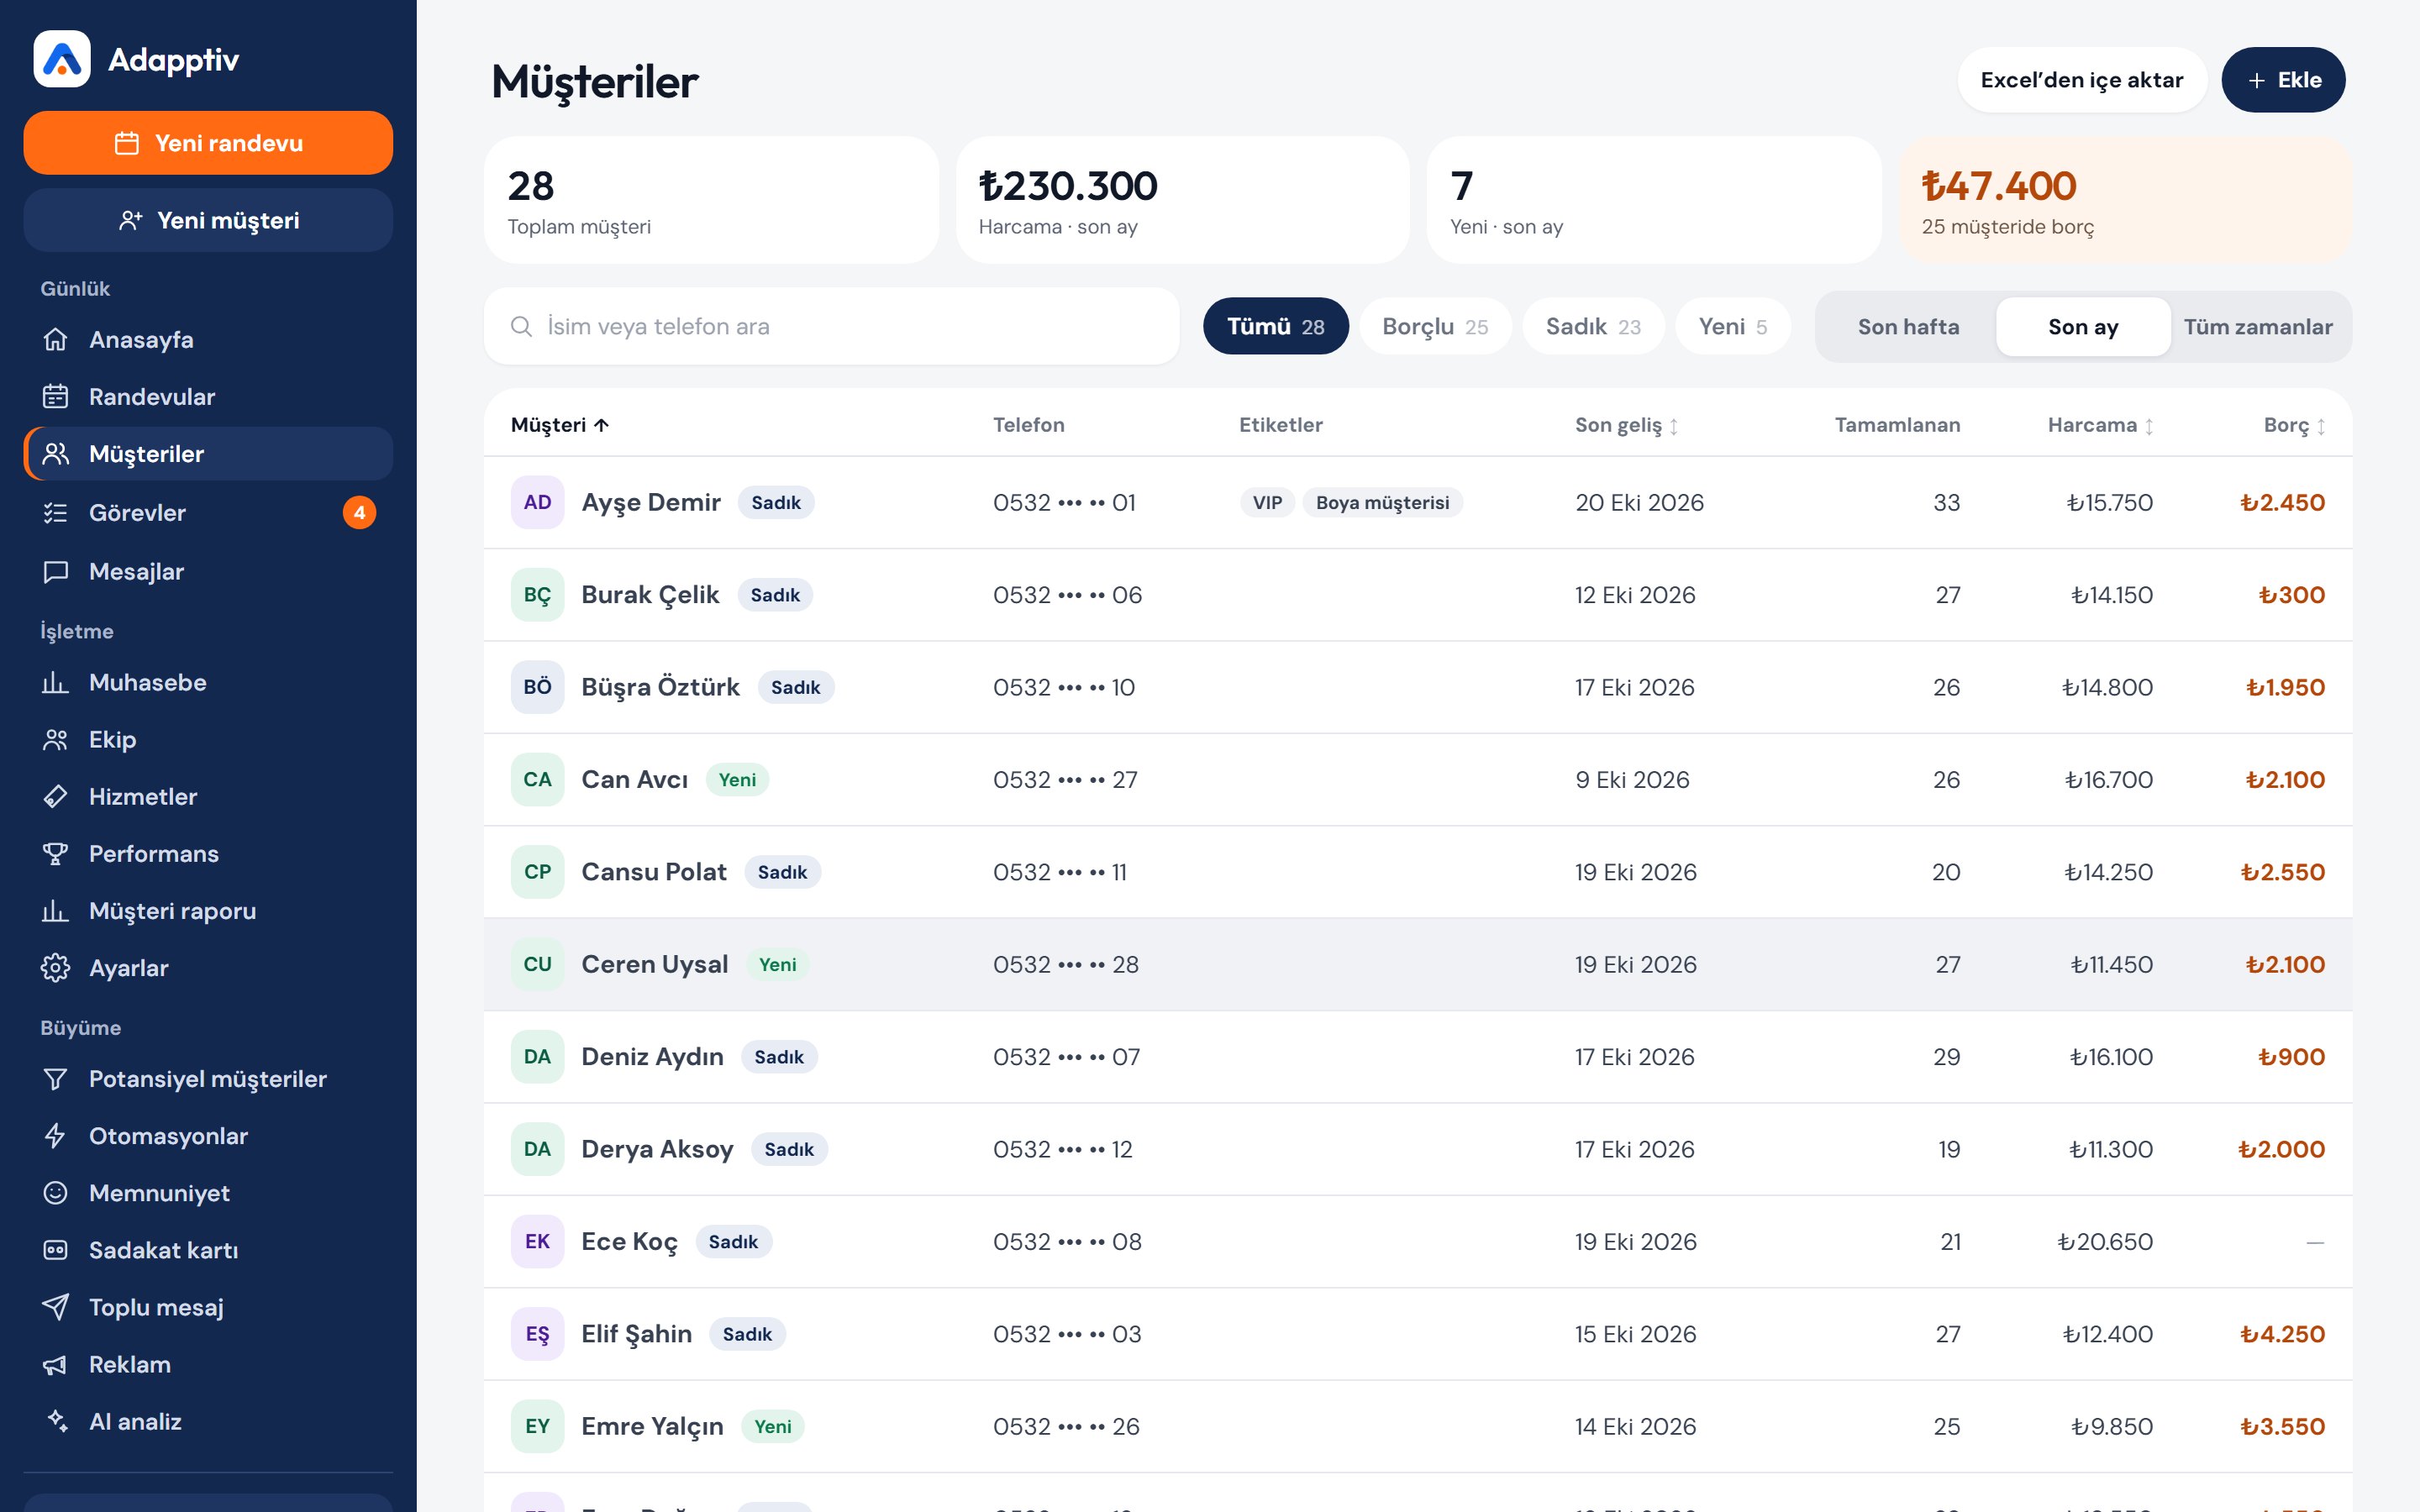Click the Excel'den içe aktar button
This screenshot has height=1512, width=2420.
click(x=2082, y=80)
